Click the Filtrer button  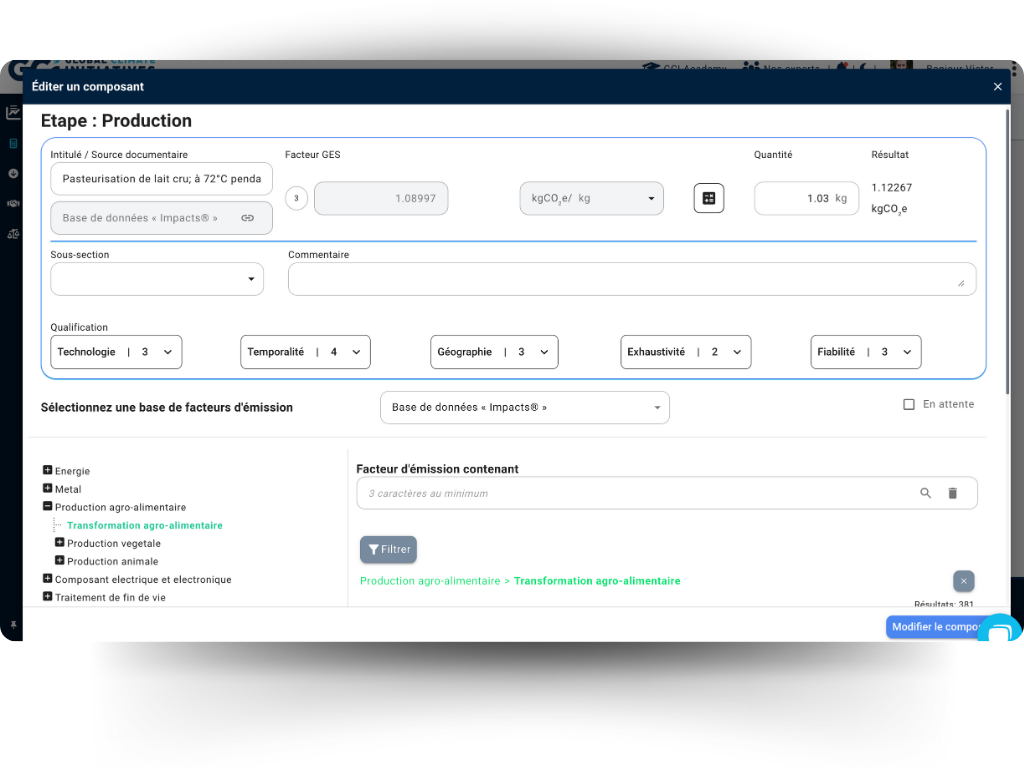click(x=388, y=549)
